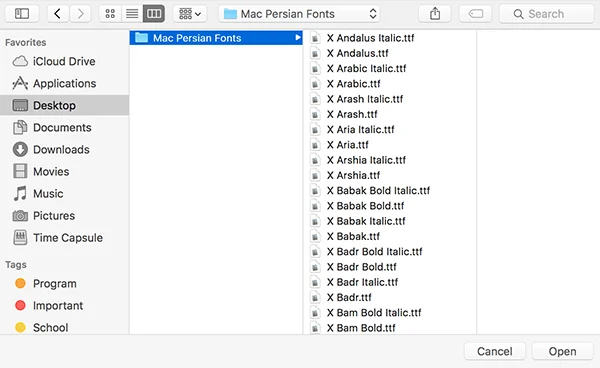
Task: Select file X Babak Italic.ttf
Action: [390, 221]
